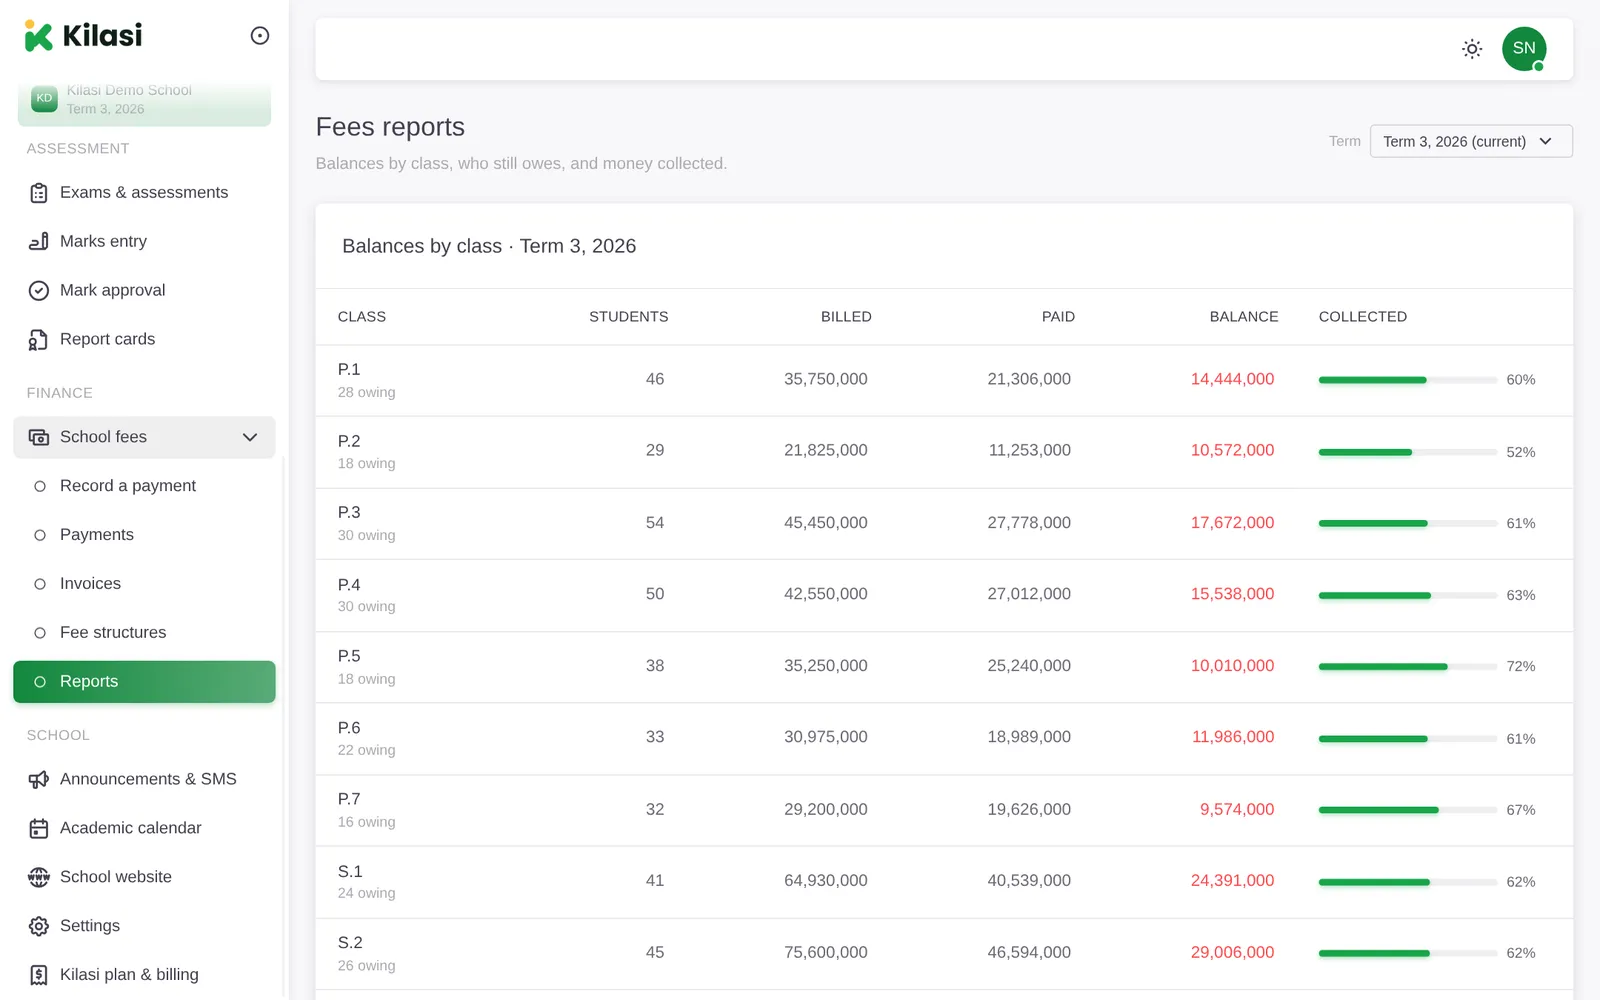Open Mark approval page
The image size is (1600, 1000).
[144, 291]
